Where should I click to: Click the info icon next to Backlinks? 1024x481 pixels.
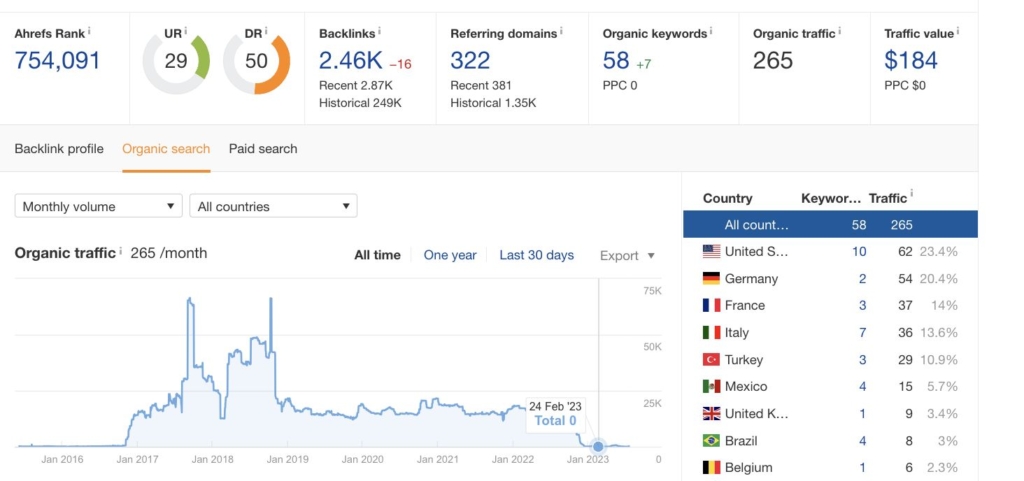pos(380,31)
